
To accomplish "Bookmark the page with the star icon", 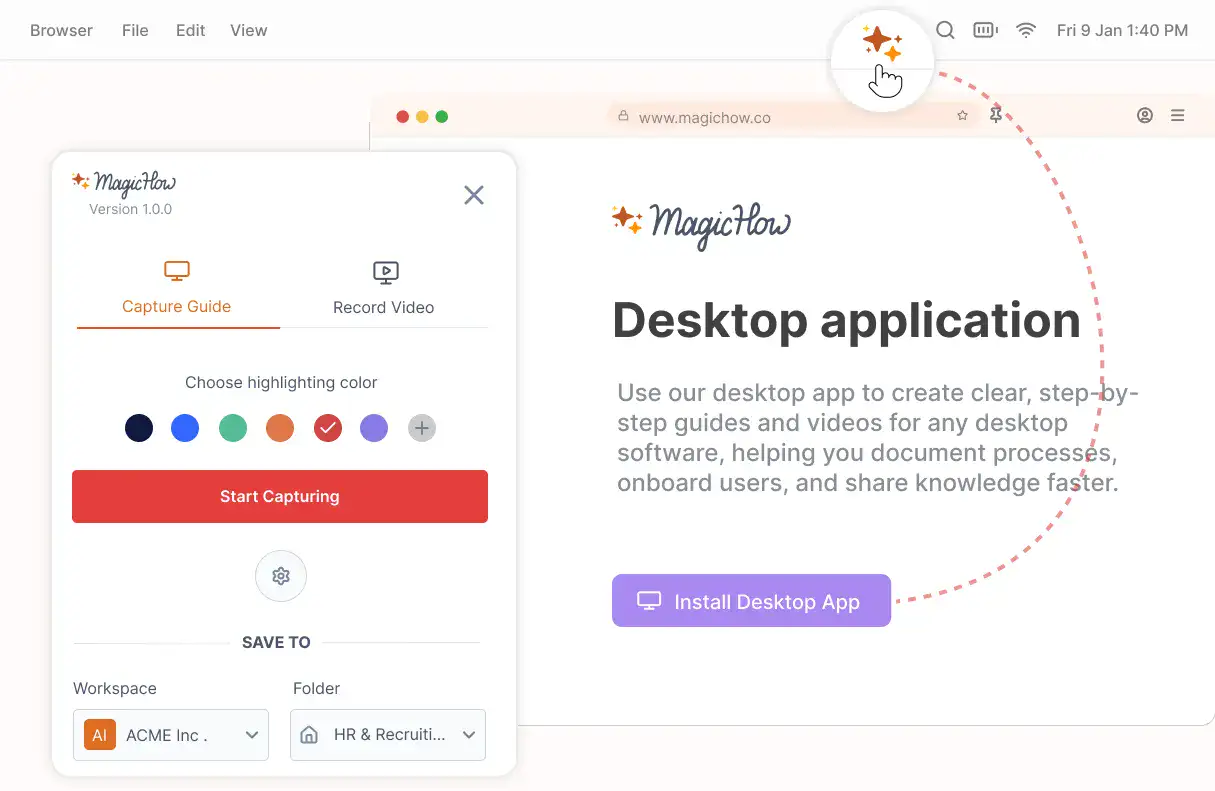I will 962,115.
